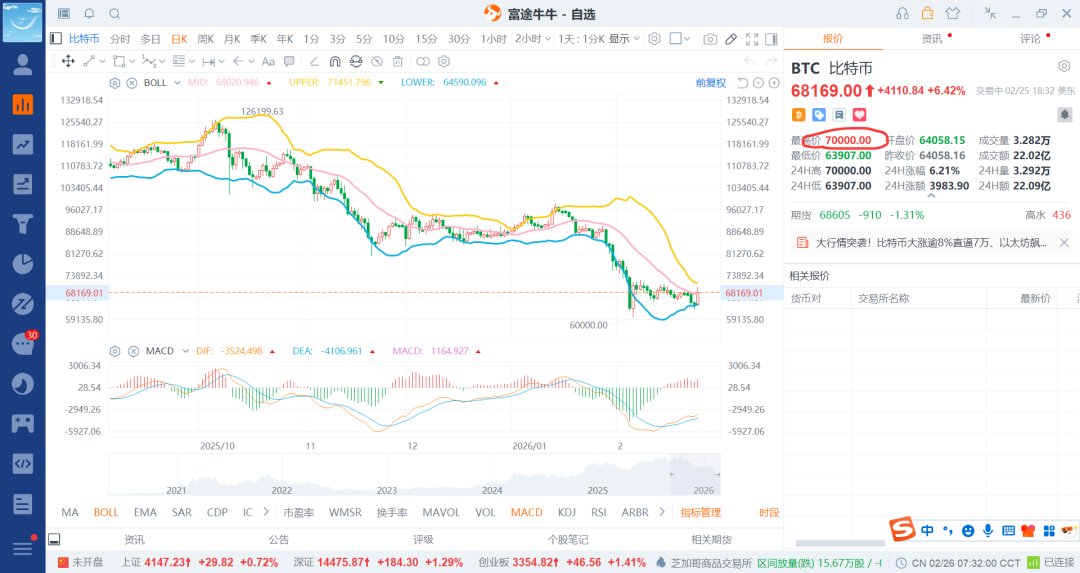Click the 前复权 adjustment button

coord(710,82)
